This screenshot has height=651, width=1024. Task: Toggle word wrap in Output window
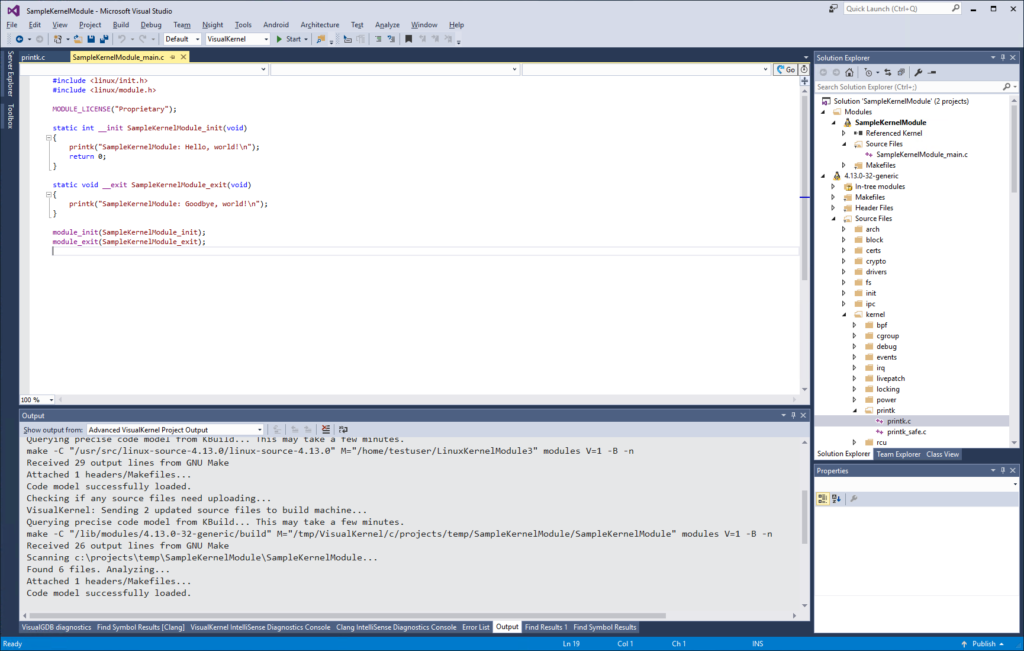[343, 430]
